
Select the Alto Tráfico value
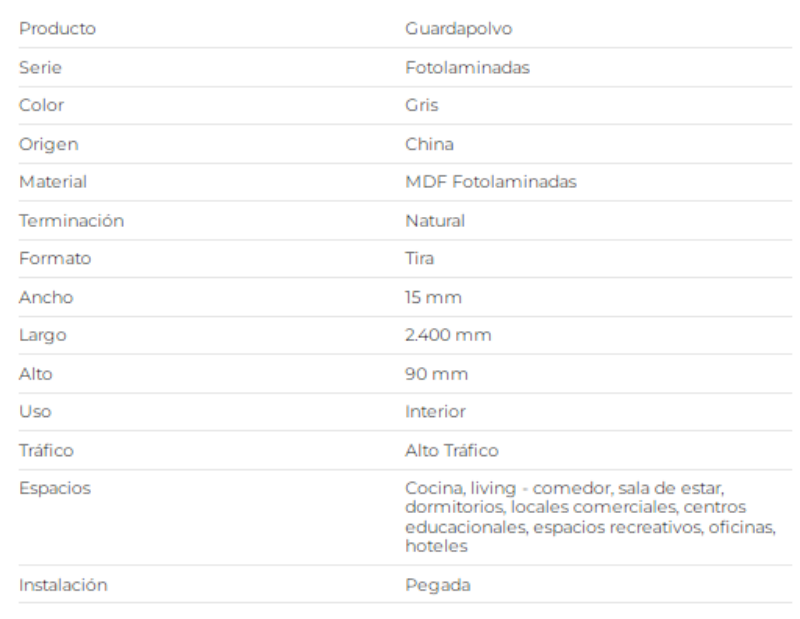click(x=452, y=450)
